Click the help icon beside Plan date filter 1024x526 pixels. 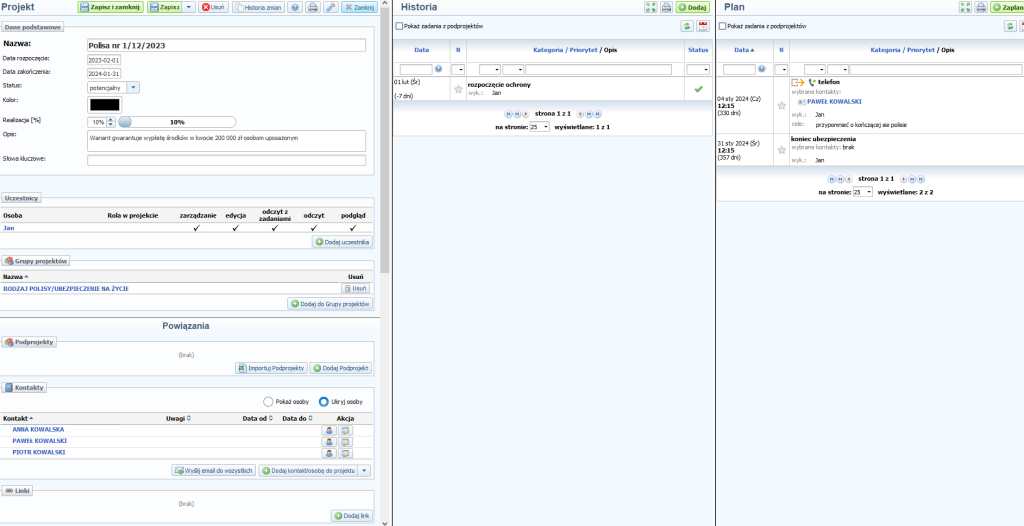coord(761,69)
